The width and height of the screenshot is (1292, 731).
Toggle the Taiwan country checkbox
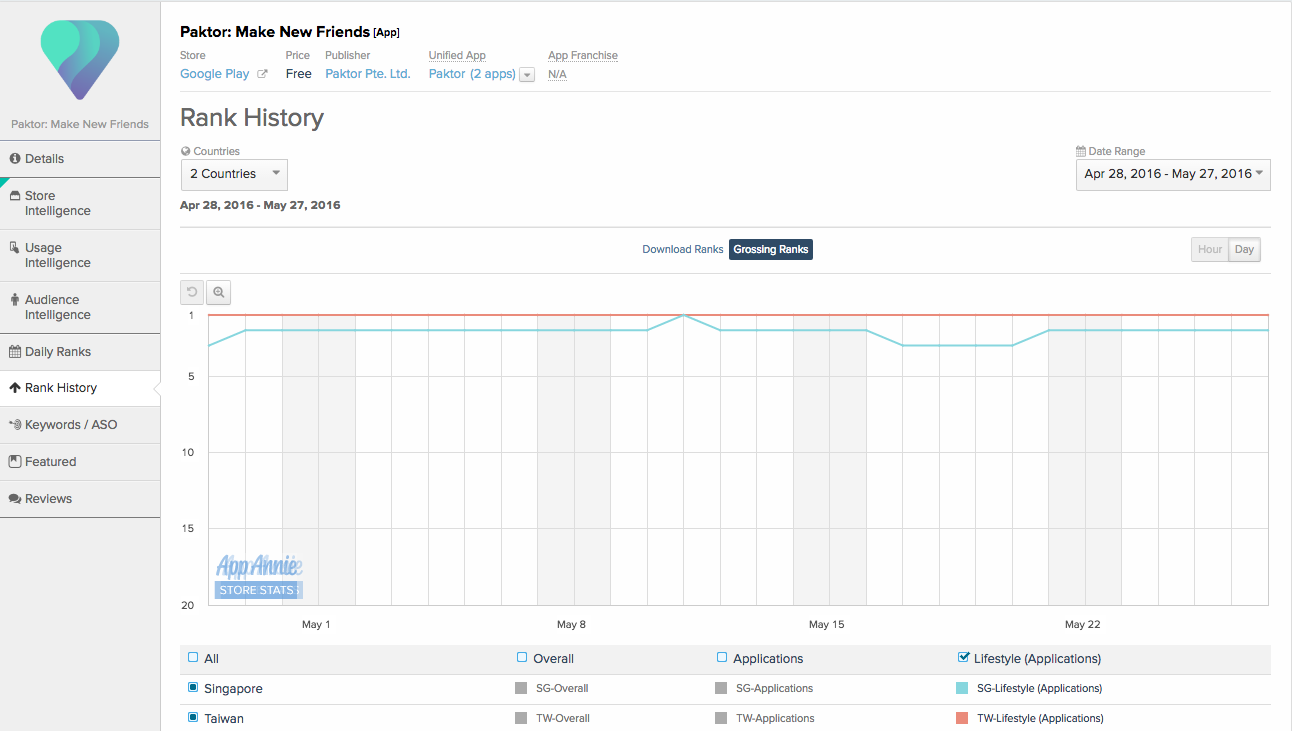click(x=193, y=718)
